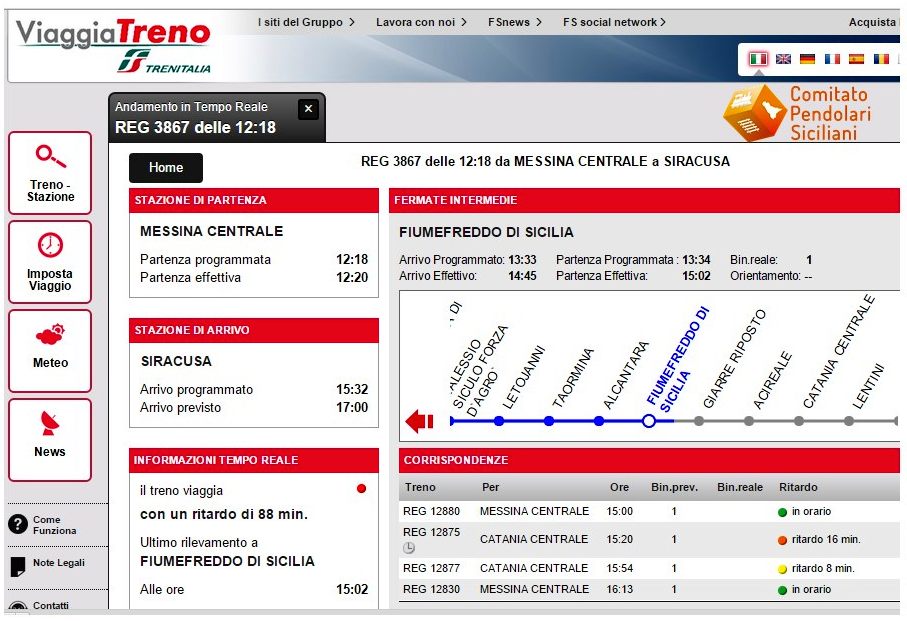
Task: Open Note Legali document icon
Action: (18, 566)
